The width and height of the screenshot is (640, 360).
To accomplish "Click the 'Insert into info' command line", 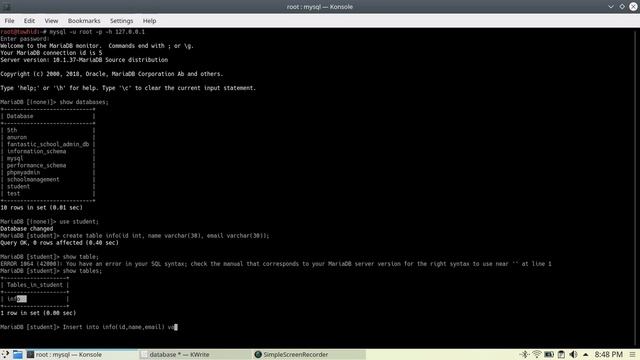I will 89,327.
